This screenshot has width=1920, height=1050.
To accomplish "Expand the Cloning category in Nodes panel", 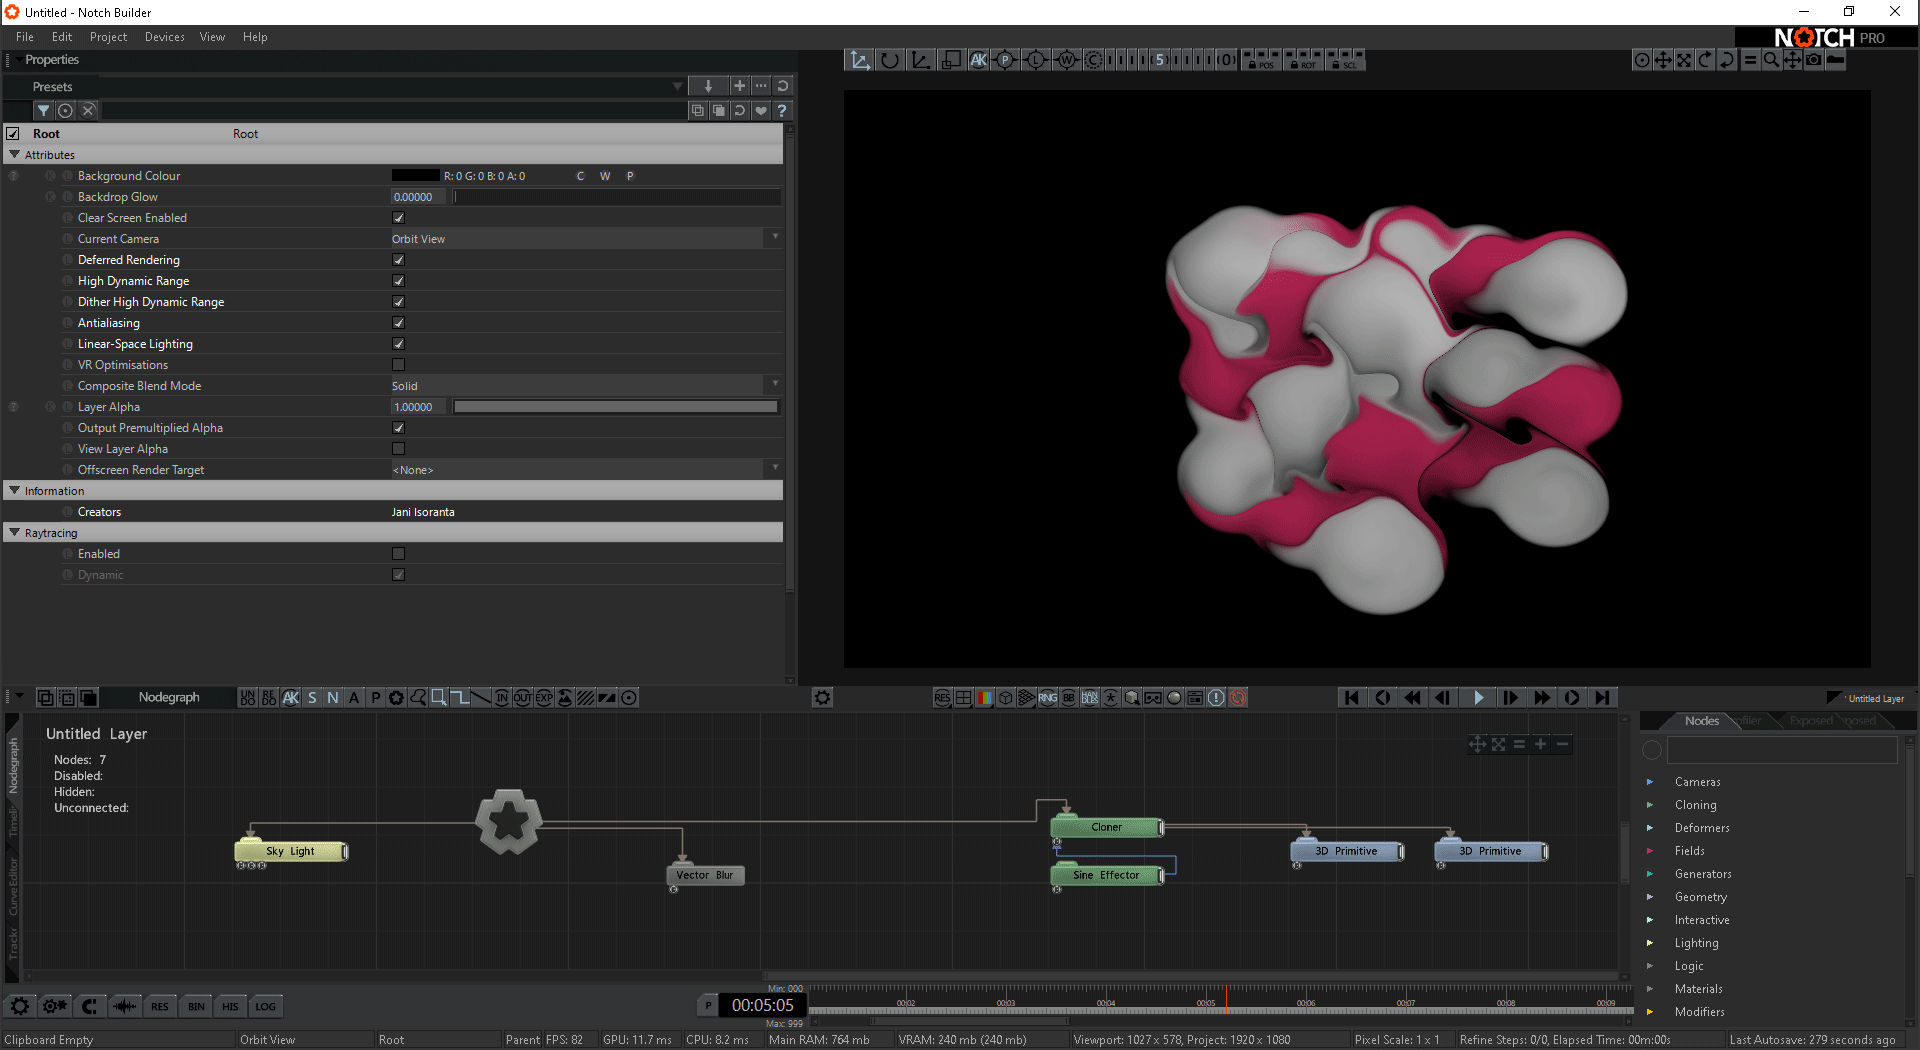I will tap(1650, 805).
